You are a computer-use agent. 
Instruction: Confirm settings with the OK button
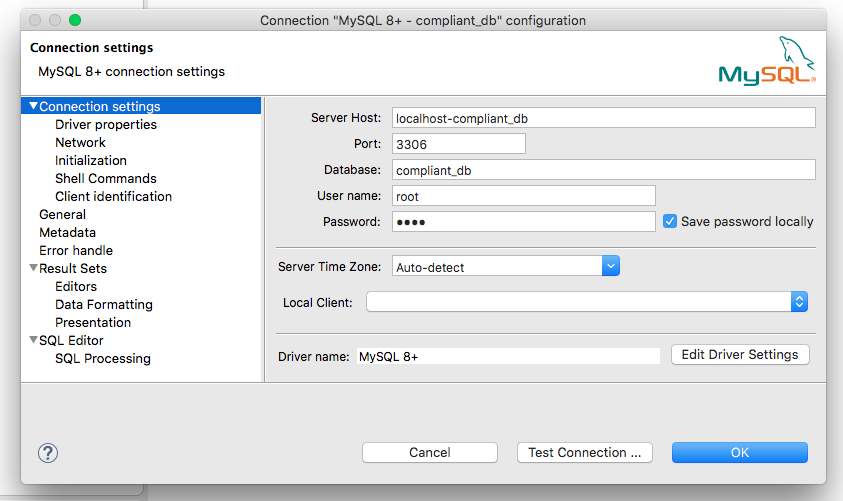tap(739, 453)
